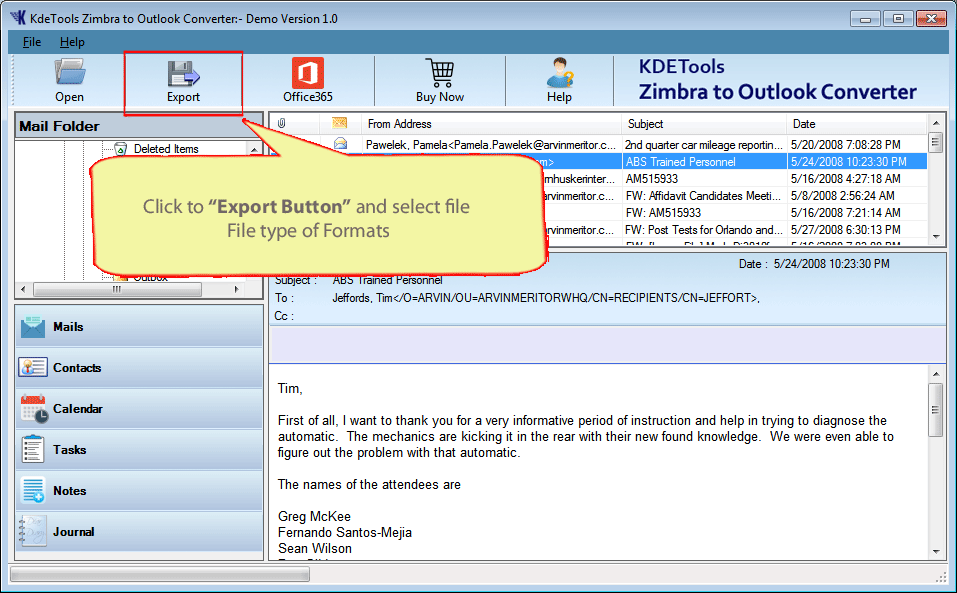The height and width of the screenshot is (593, 957).
Task: Minimize the converter window
Action: click(865, 19)
